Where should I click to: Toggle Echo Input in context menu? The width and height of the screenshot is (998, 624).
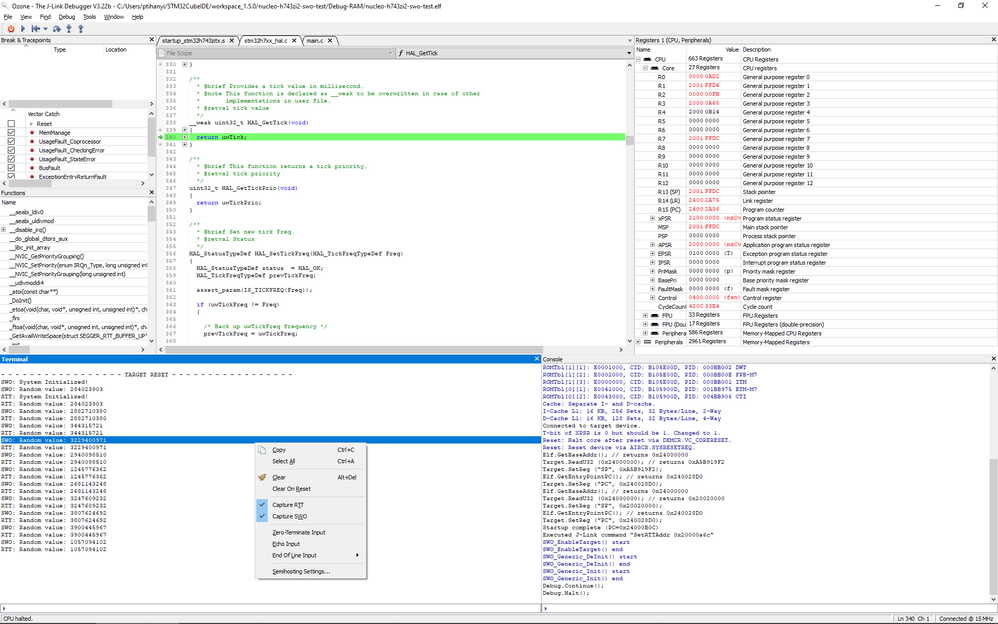(x=311, y=544)
